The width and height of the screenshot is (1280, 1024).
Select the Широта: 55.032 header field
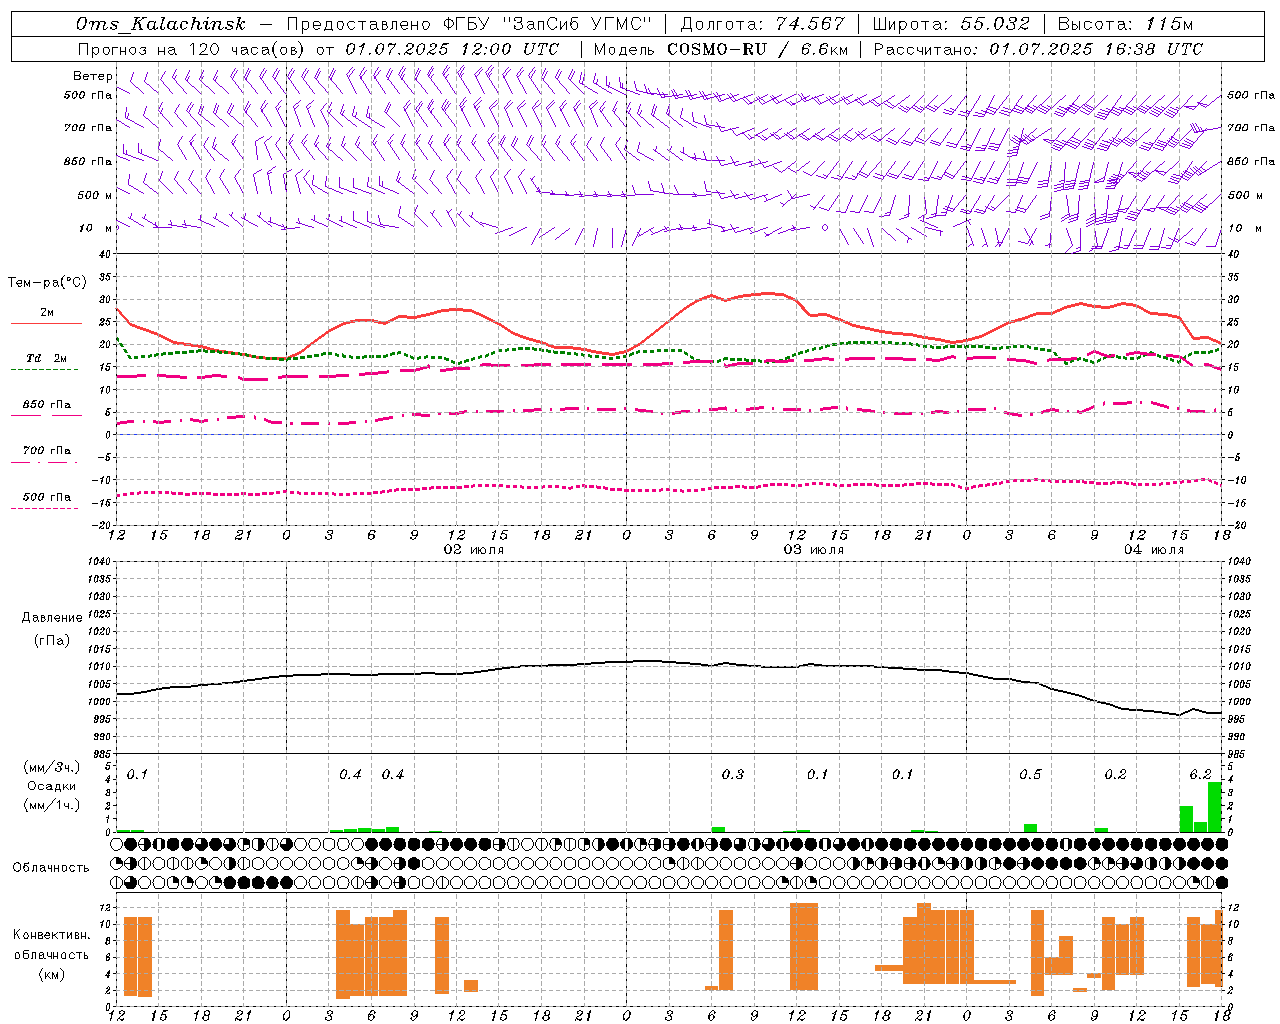(x=951, y=24)
